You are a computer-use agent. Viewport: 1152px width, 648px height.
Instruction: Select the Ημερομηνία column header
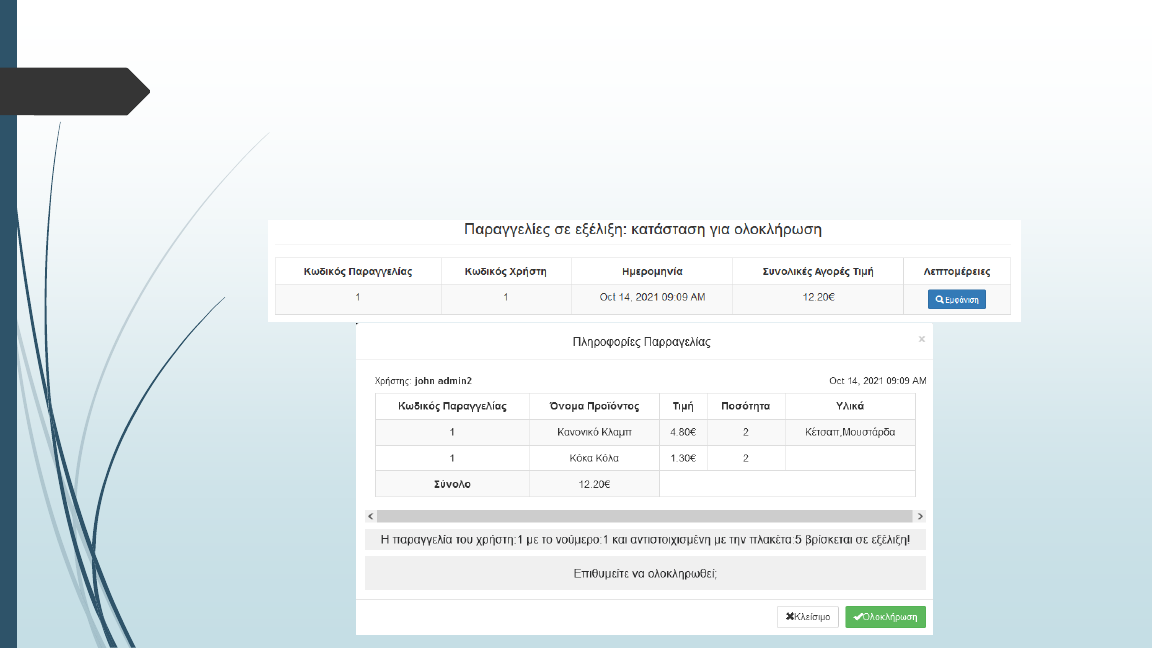click(x=651, y=271)
